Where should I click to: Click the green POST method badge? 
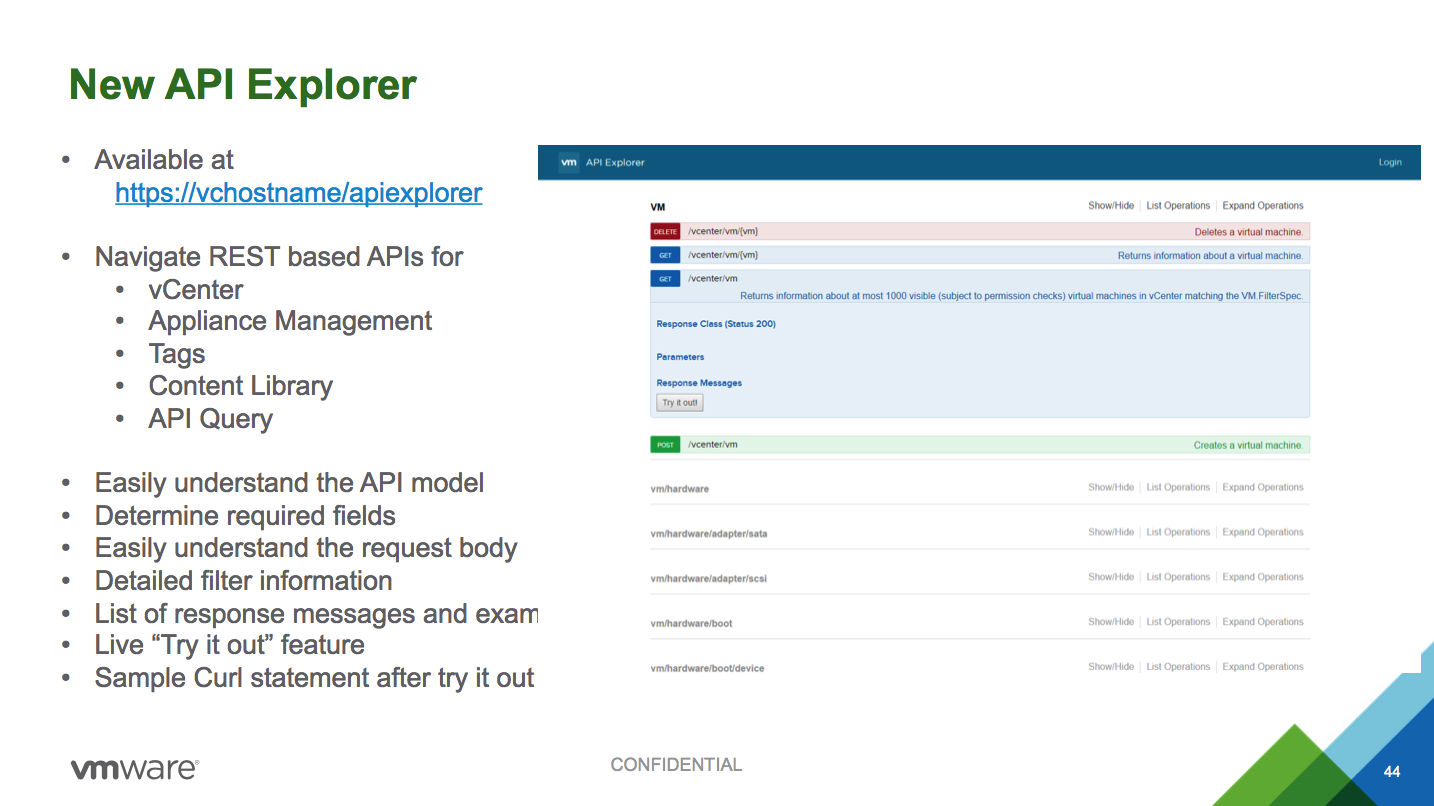coord(665,445)
